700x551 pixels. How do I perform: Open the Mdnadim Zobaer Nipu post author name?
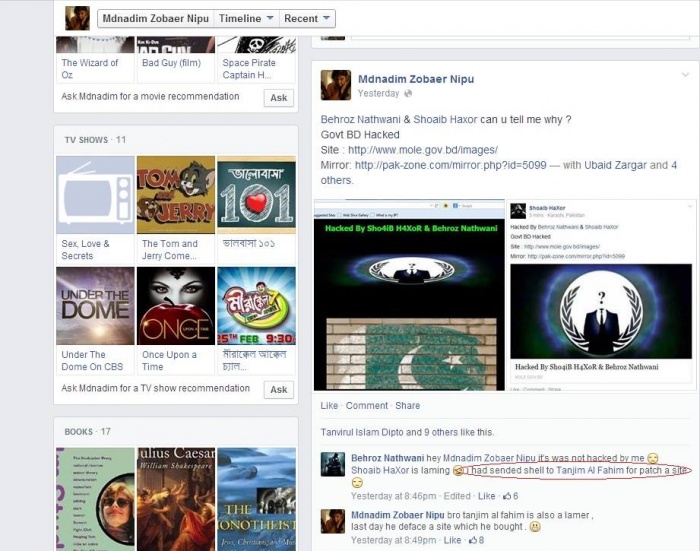(x=416, y=79)
